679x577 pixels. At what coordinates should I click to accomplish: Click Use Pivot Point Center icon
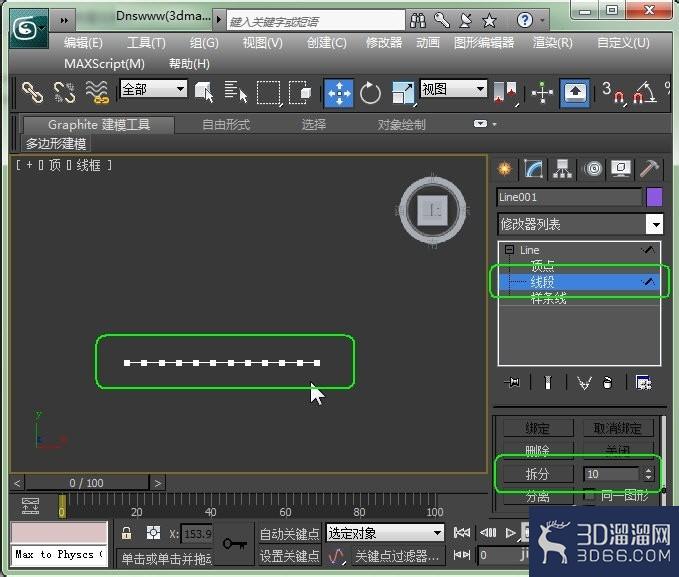click(x=506, y=92)
